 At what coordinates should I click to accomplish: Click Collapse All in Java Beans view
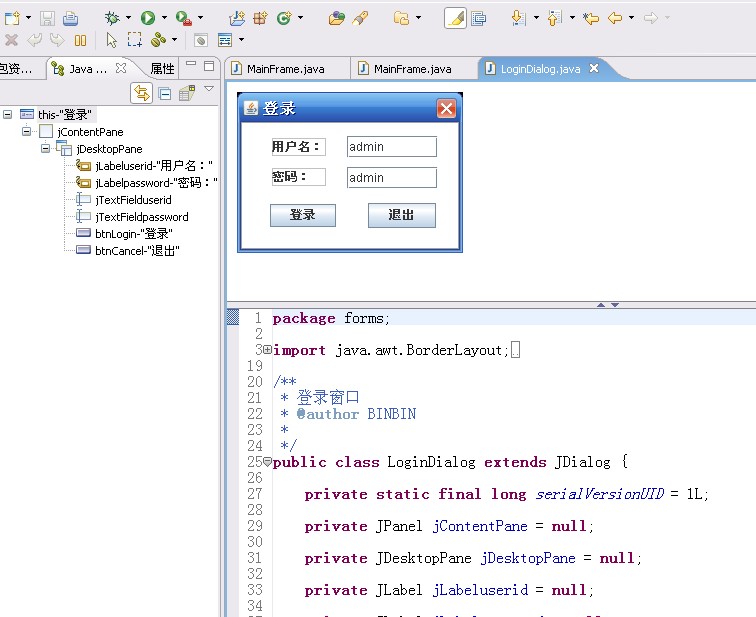(165, 94)
